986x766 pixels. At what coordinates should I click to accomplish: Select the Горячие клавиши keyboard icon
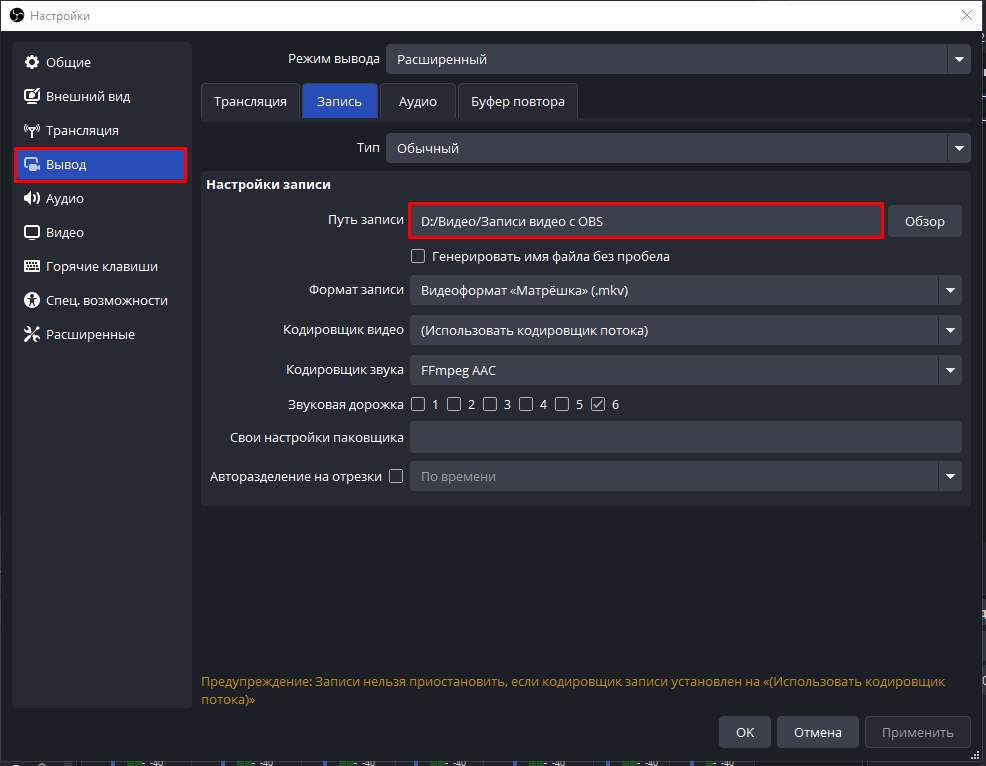click(x=31, y=267)
